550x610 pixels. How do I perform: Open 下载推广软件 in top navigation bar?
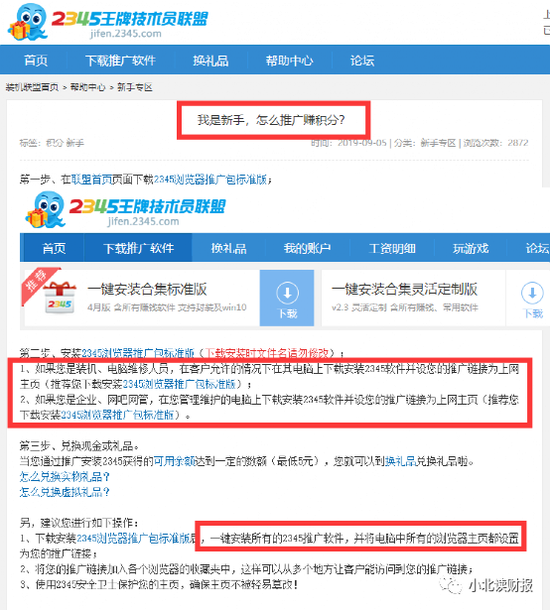[120, 61]
